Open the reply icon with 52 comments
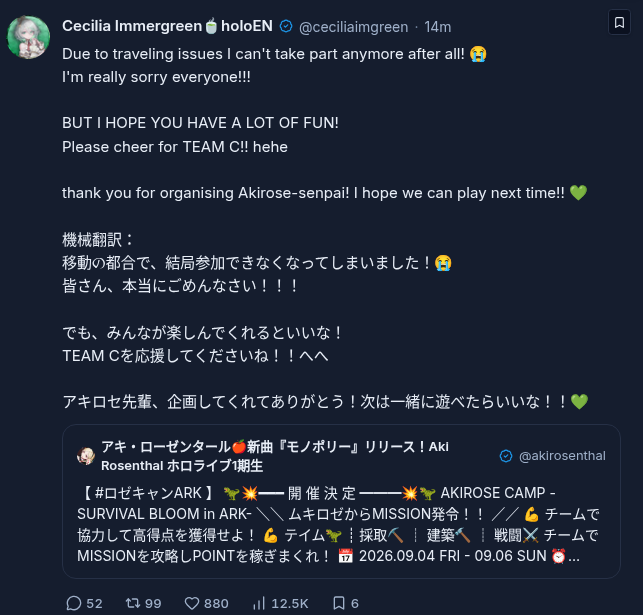Viewport: 643px width, 615px height. [x=74, y=603]
